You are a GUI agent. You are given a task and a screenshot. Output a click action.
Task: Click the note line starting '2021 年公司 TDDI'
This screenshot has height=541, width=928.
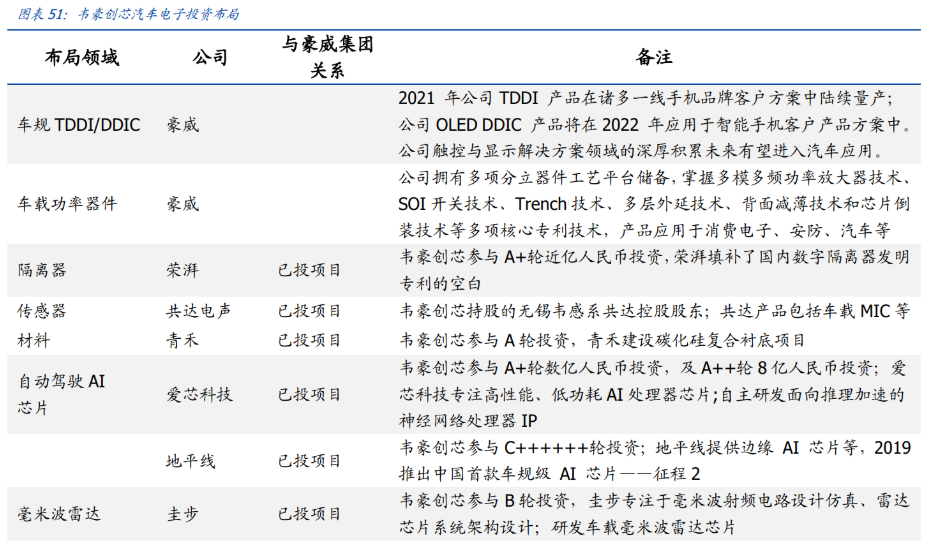[646, 98]
